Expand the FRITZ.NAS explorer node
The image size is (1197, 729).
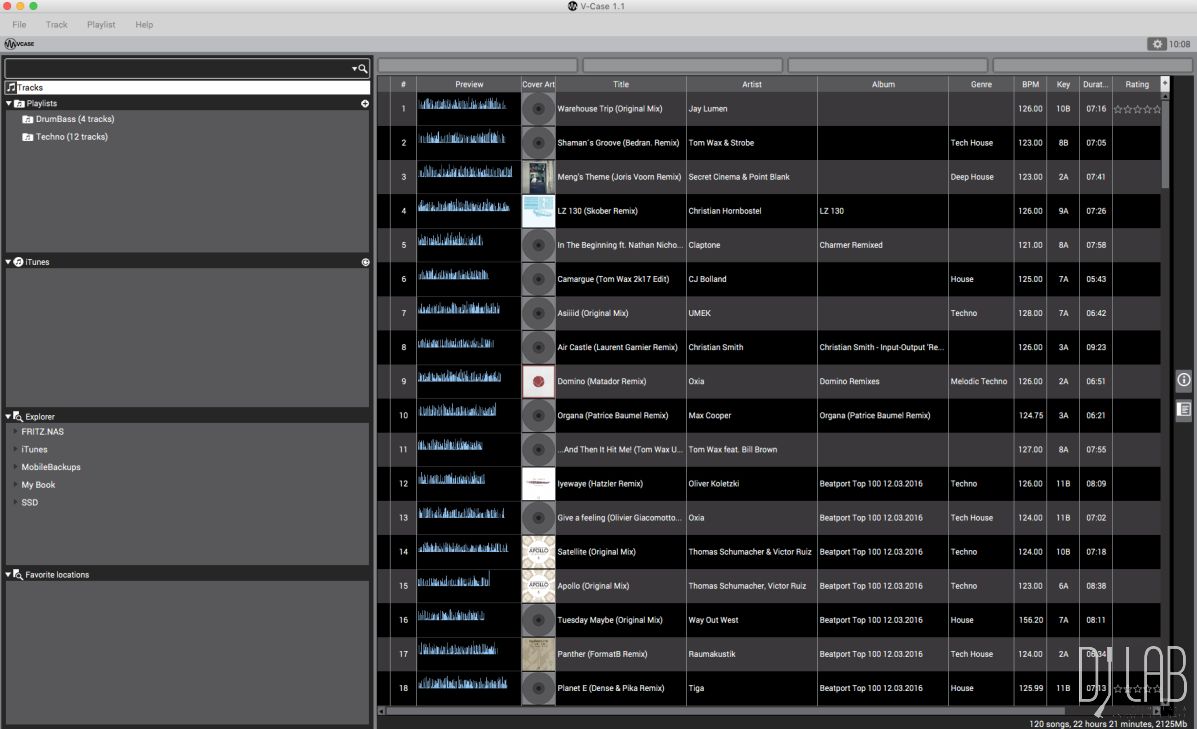[x=14, y=432]
